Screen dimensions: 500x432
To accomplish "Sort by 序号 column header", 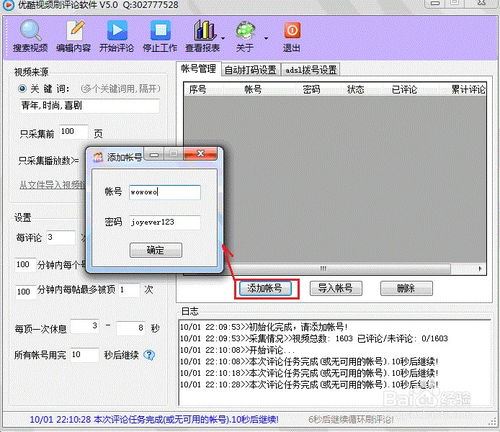I will [198, 89].
